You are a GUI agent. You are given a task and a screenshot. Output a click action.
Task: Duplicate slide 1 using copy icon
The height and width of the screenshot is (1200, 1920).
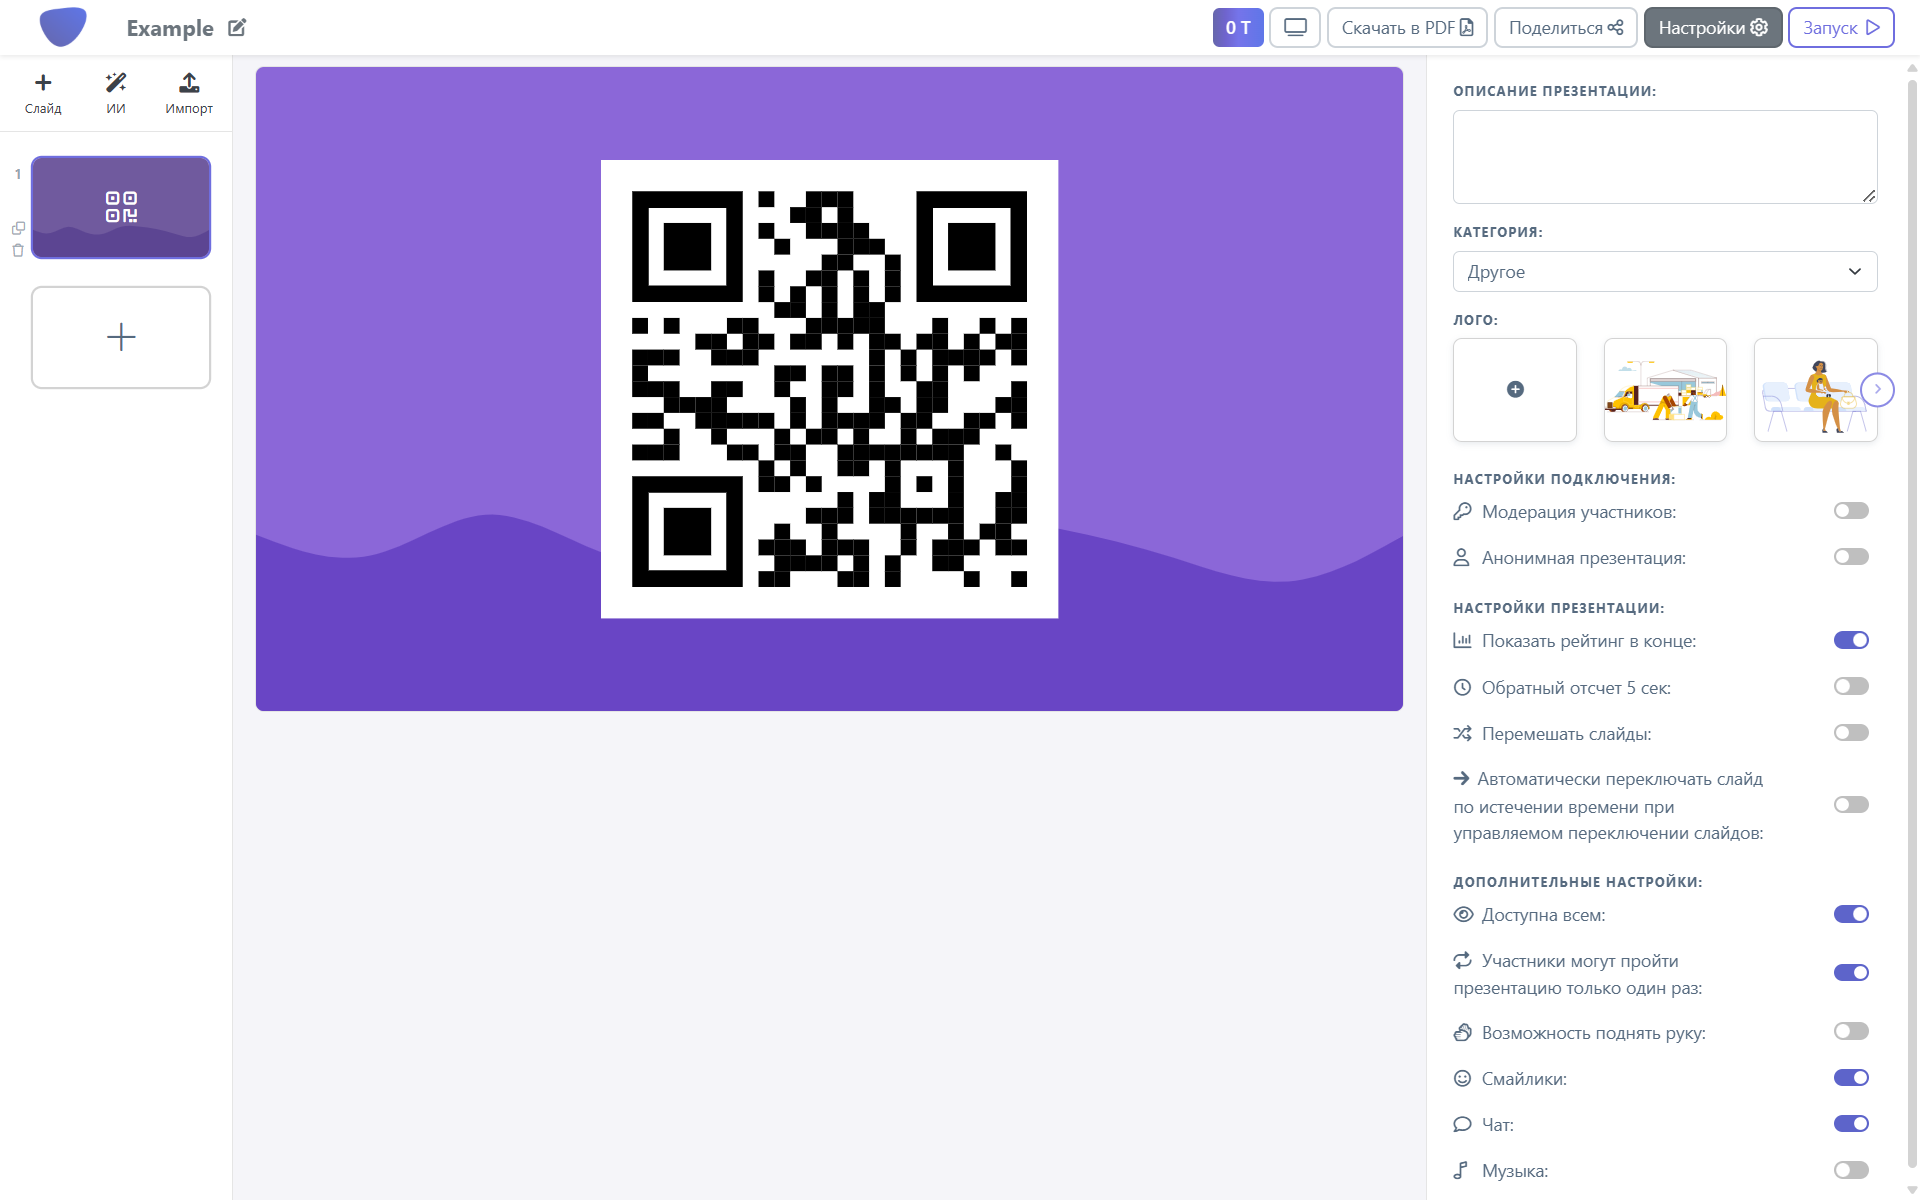coord(18,228)
